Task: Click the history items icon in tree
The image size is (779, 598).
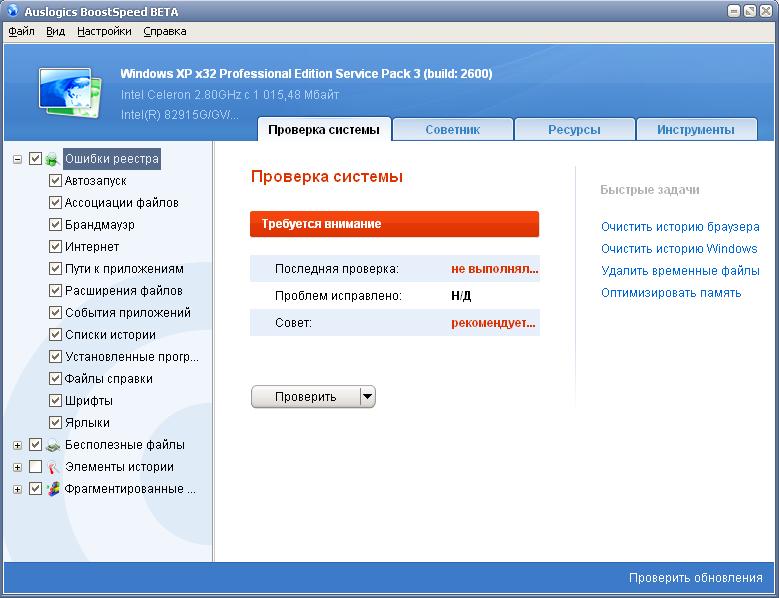Action: click(52, 467)
